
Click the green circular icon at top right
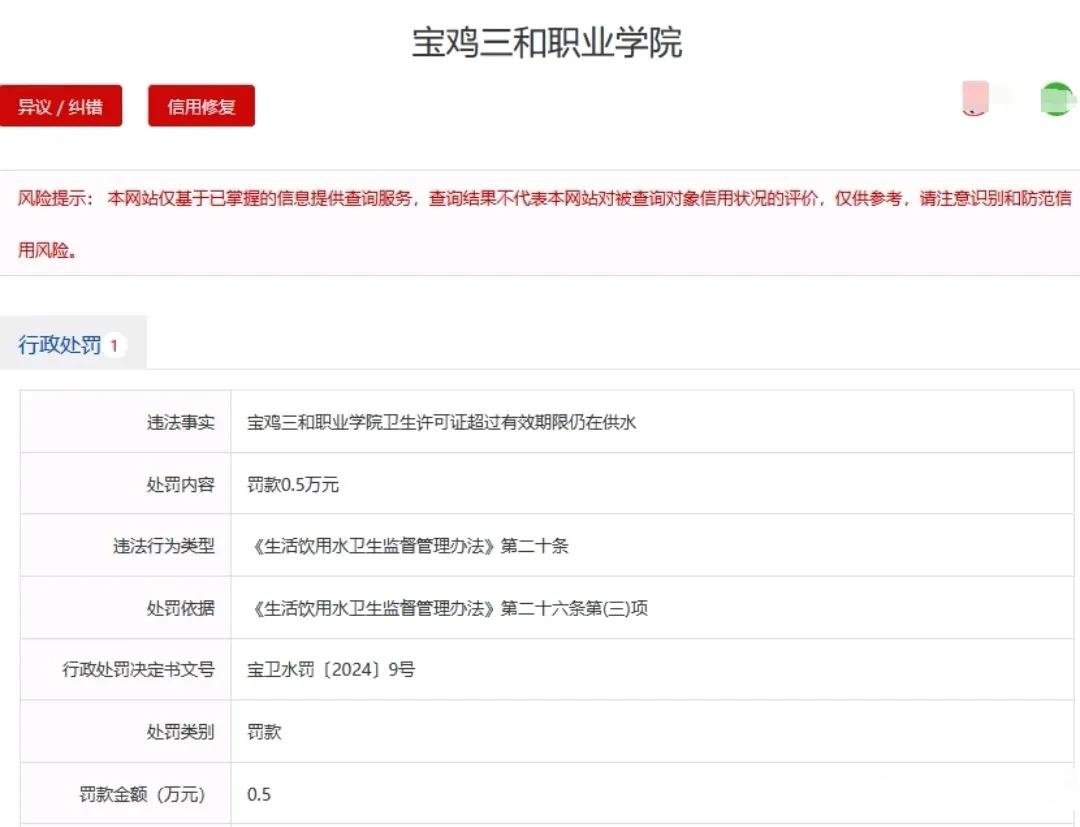[x=1056, y=100]
